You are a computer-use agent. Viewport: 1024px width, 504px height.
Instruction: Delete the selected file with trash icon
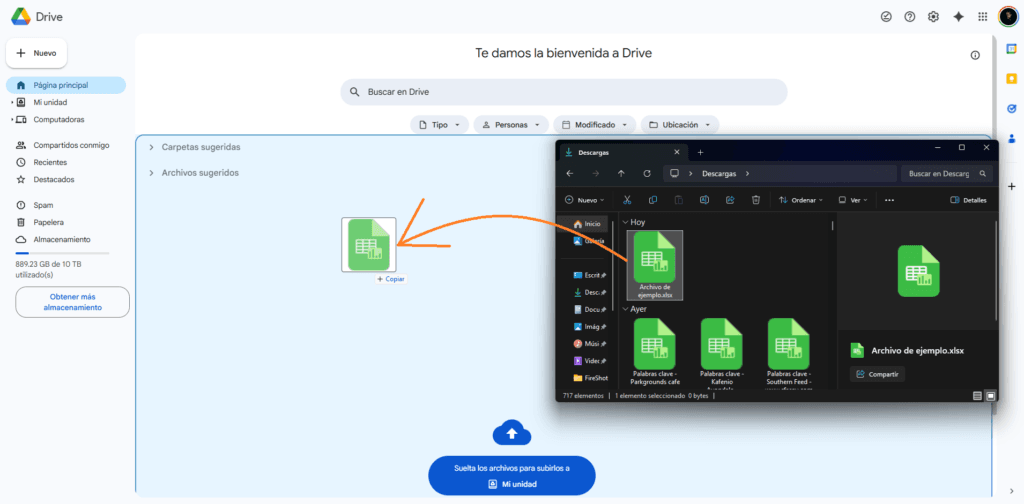coord(756,200)
